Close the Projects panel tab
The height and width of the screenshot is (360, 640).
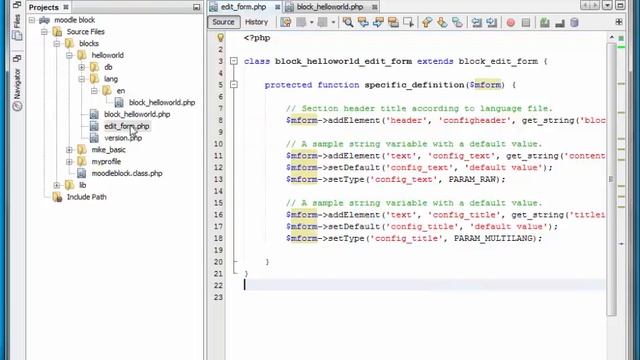(x=66, y=7)
